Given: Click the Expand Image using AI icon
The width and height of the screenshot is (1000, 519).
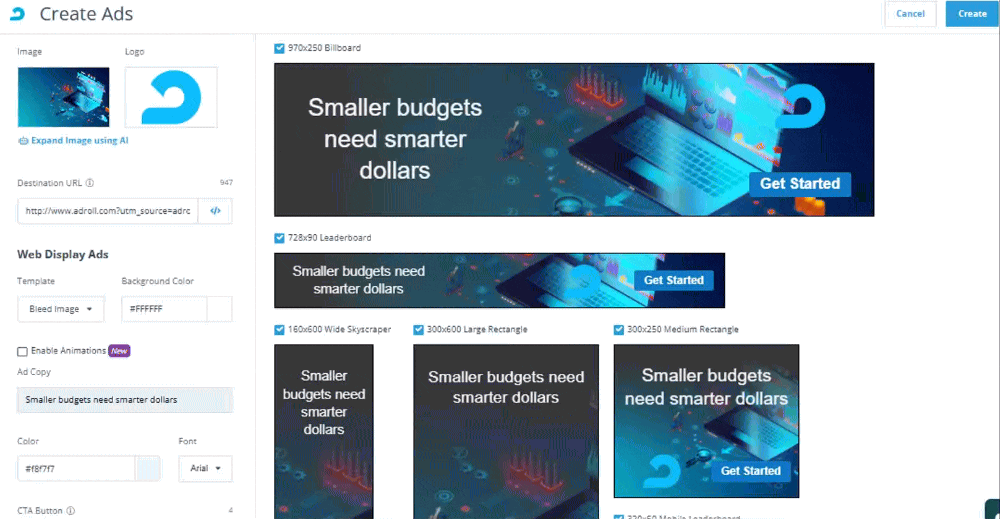Looking at the screenshot, I should pyautogui.click(x=23, y=141).
